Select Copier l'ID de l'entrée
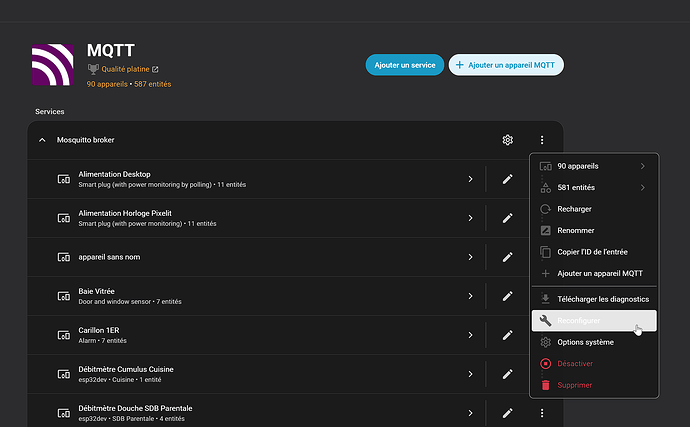 pyautogui.click(x=594, y=252)
